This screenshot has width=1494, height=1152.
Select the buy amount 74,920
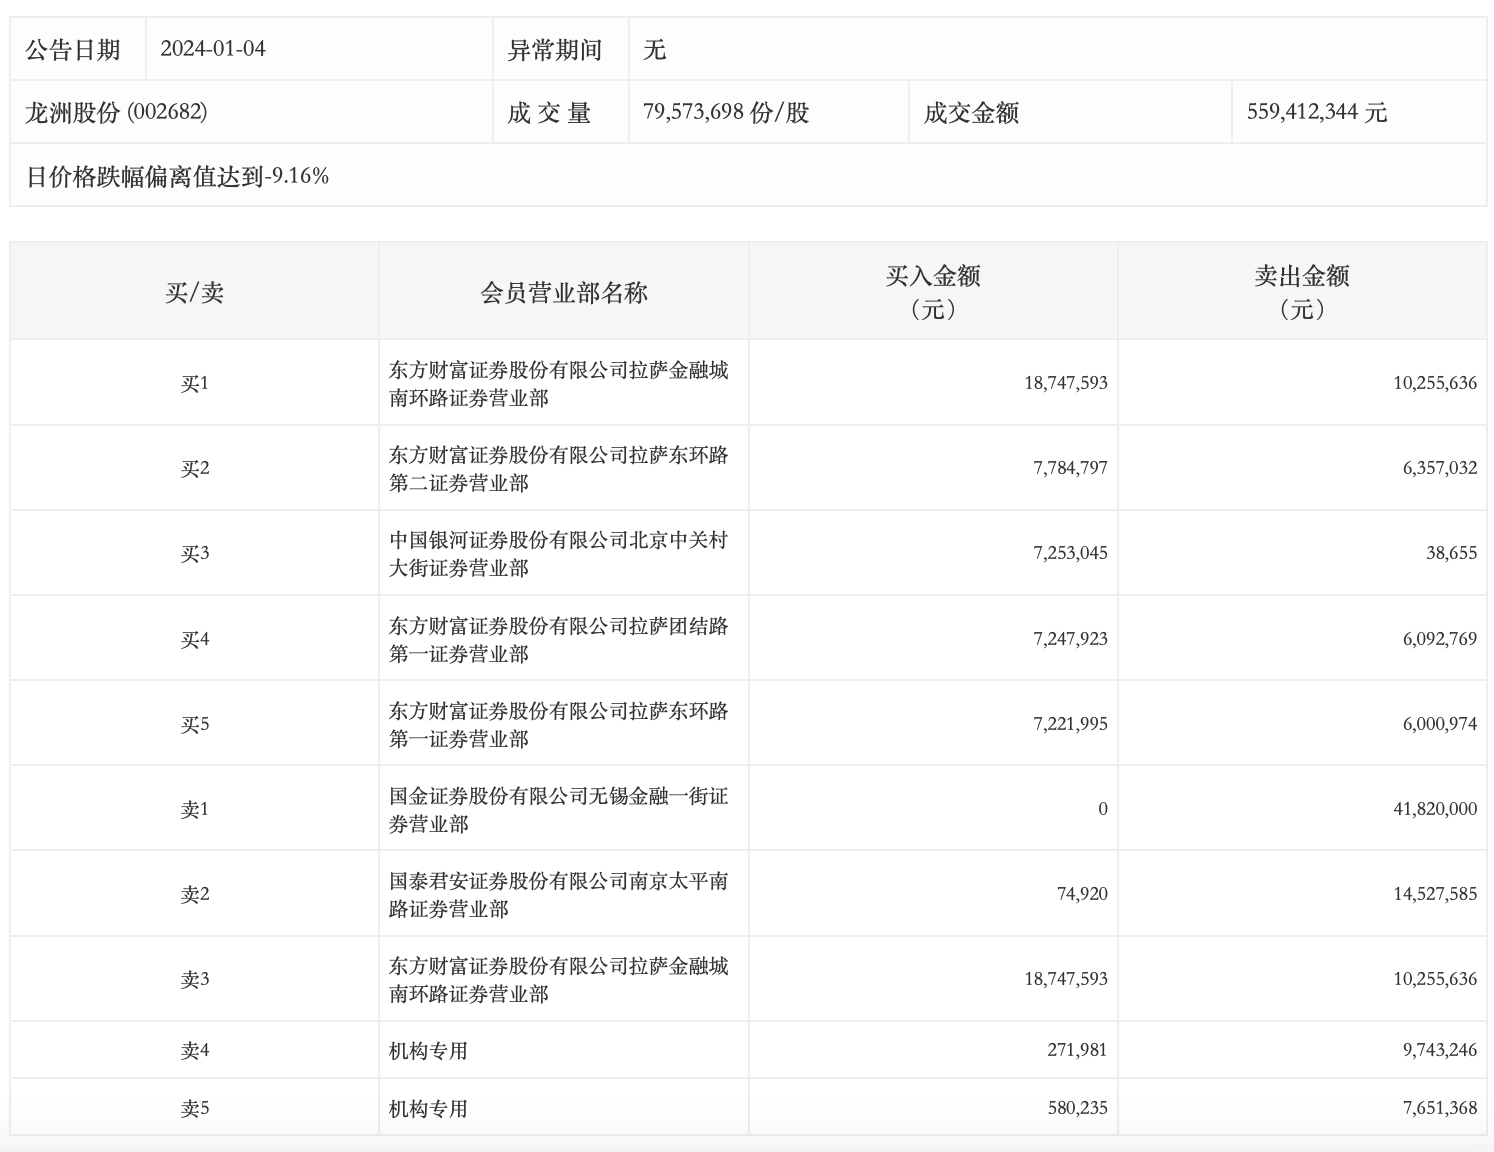(1082, 894)
